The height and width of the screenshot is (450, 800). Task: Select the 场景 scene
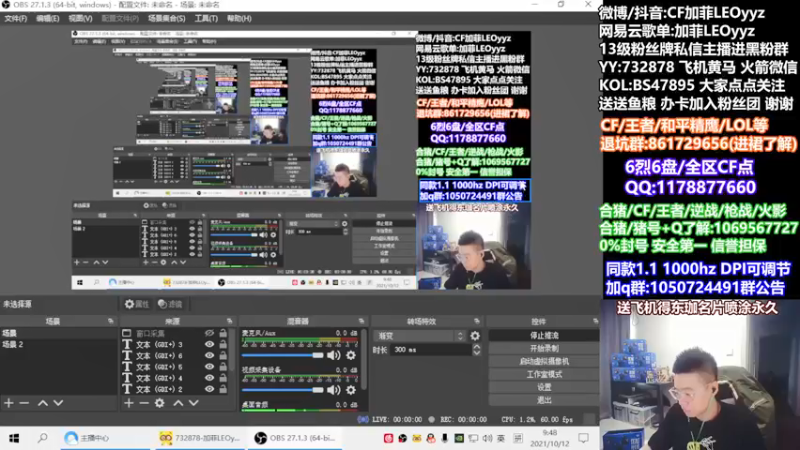tap(59, 333)
